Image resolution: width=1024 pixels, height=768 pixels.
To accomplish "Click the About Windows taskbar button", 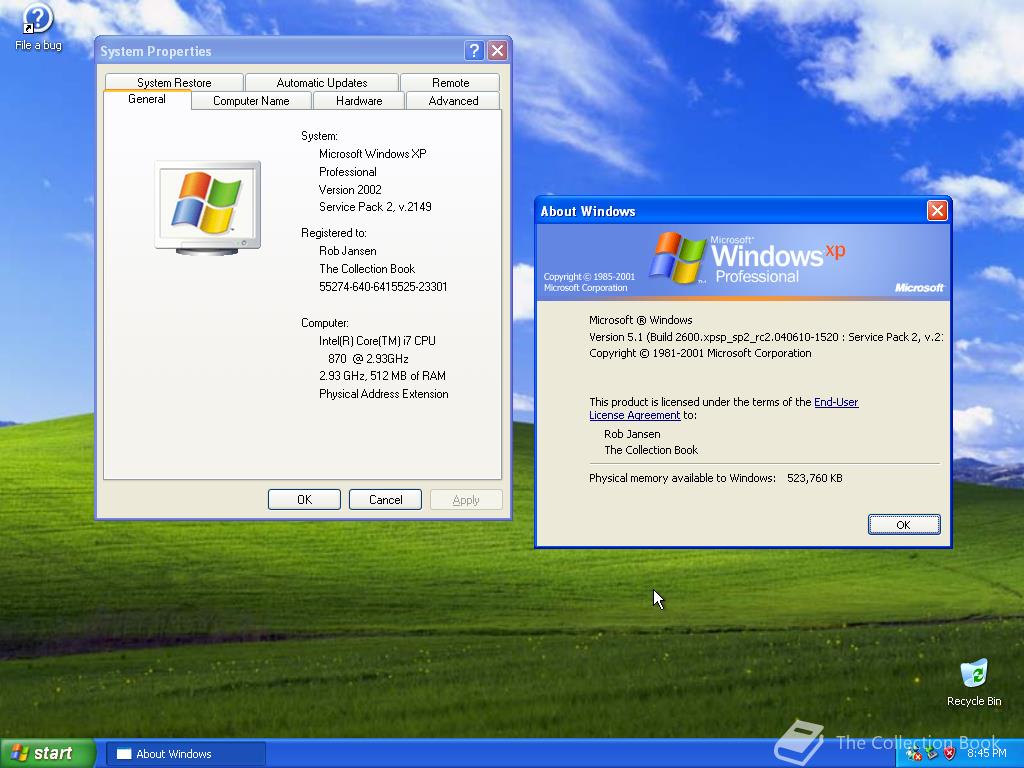I will click(x=185, y=754).
